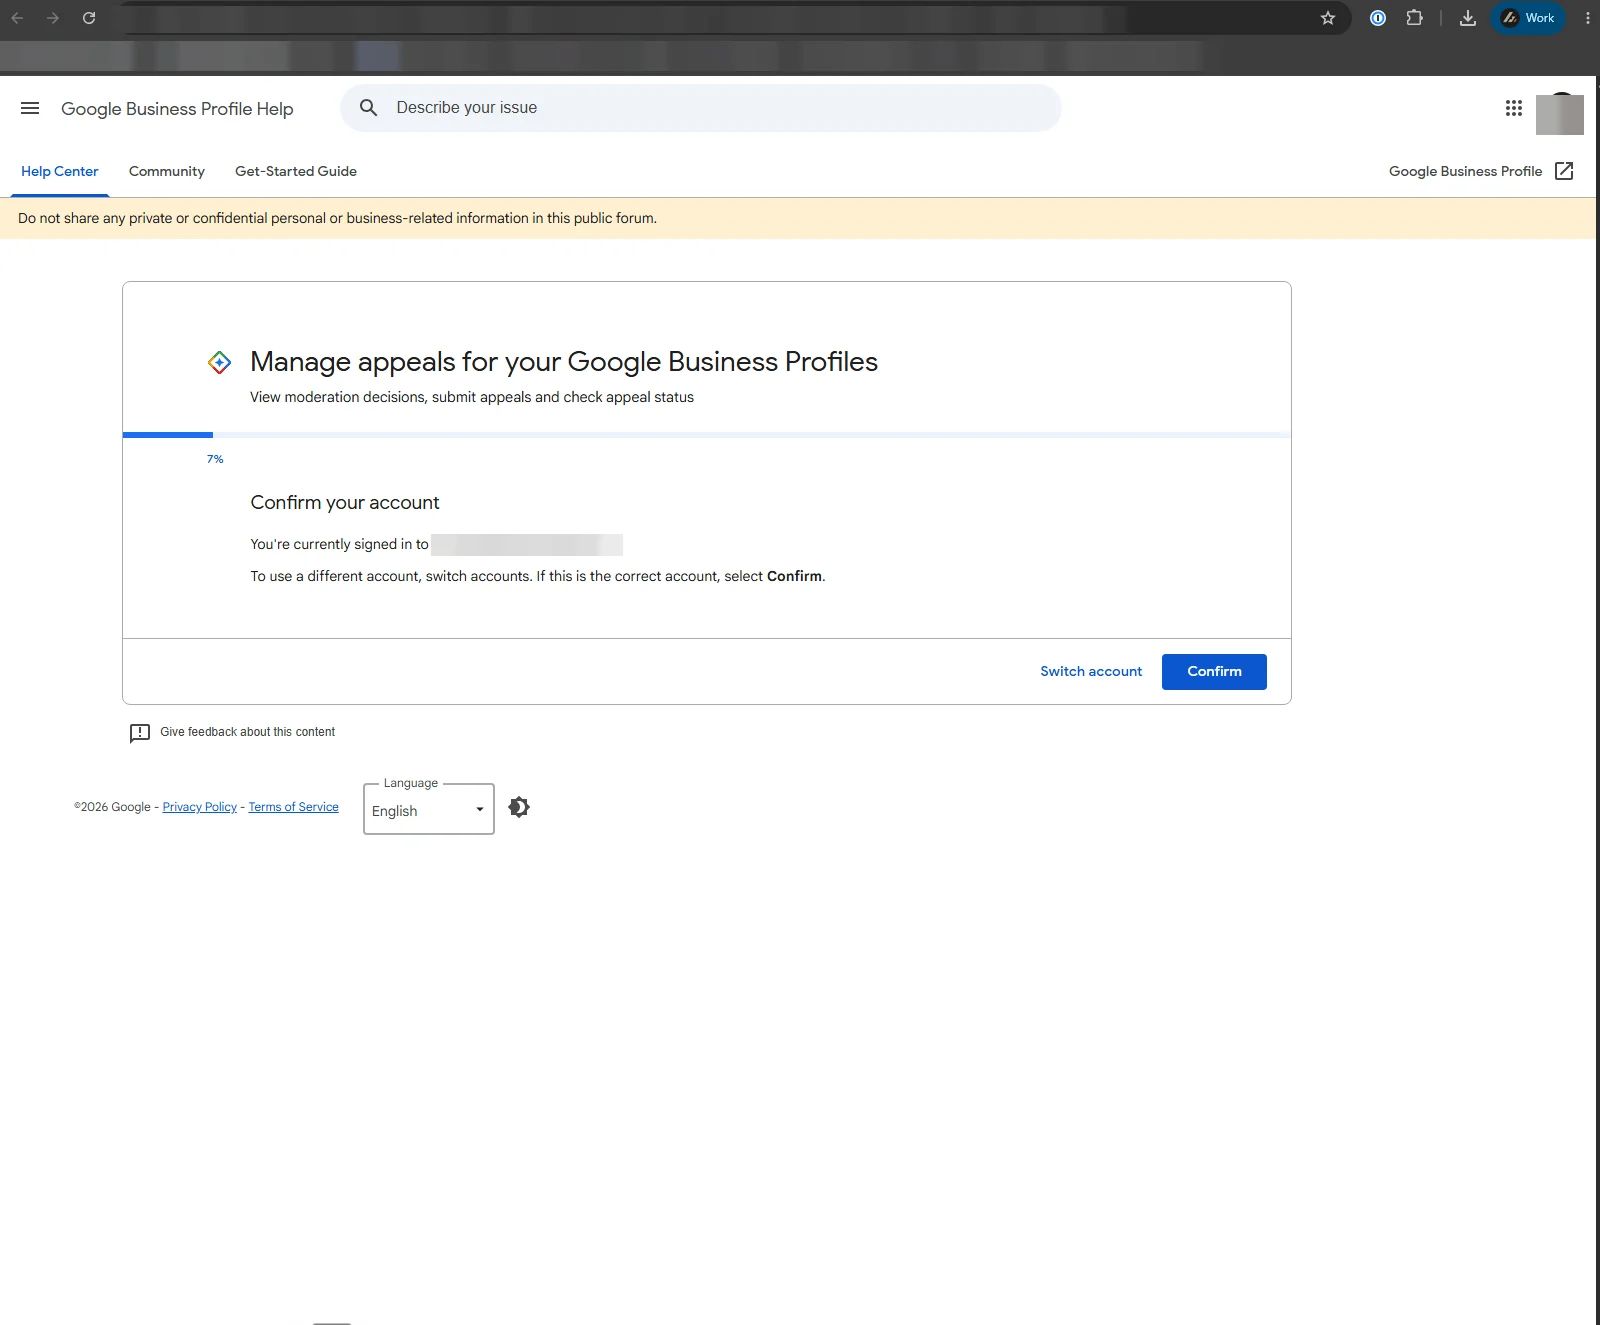This screenshot has height=1325, width=1600.
Task: Open the Google apps grid
Action: point(1514,108)
